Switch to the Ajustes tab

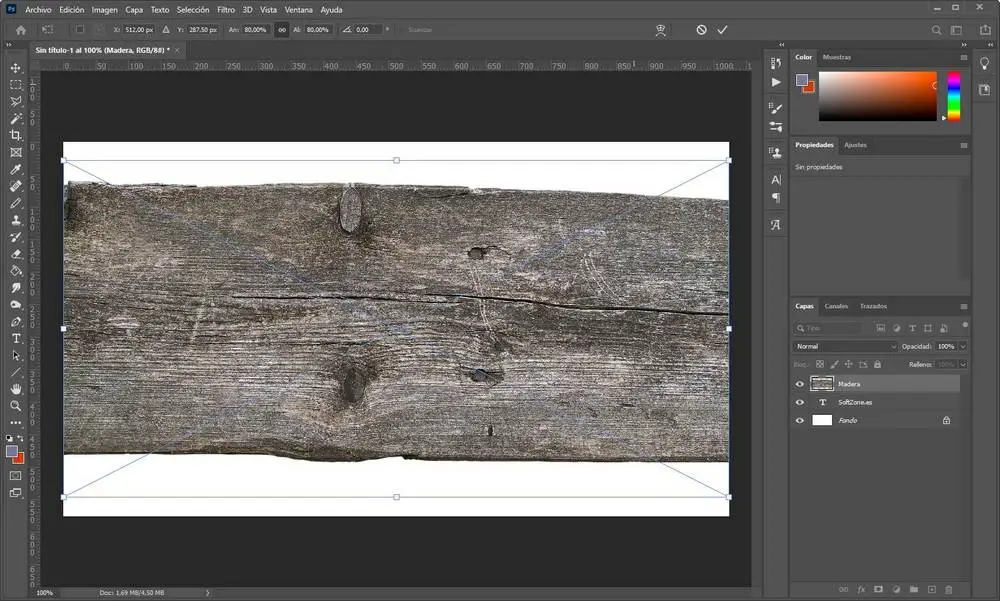pos(855,145)
